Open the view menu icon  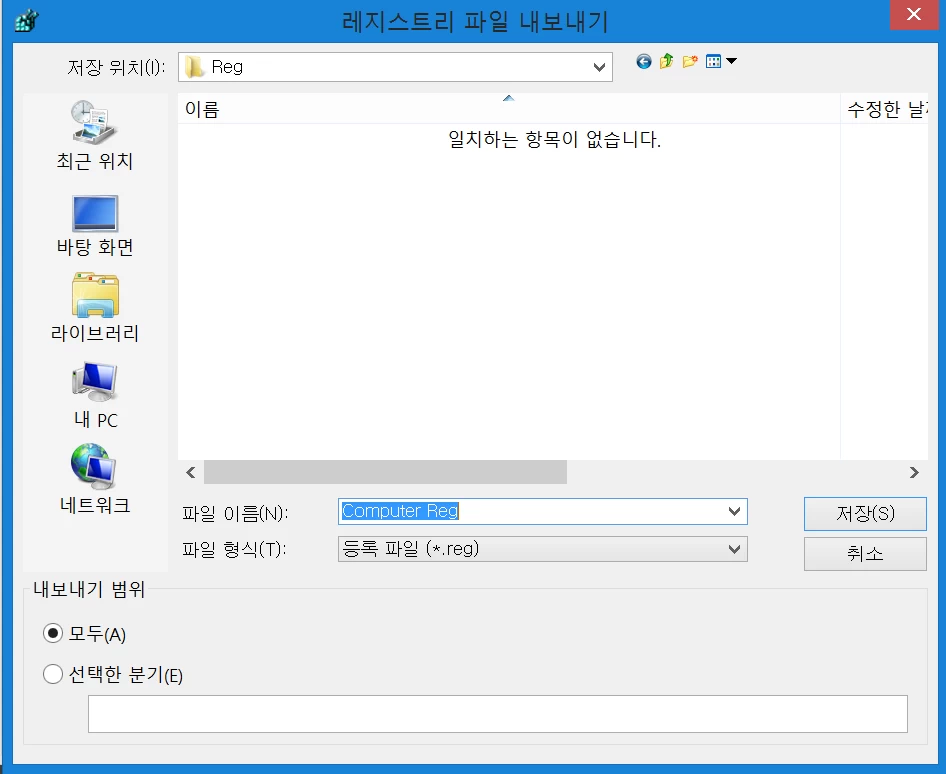[x=720, y=62]
